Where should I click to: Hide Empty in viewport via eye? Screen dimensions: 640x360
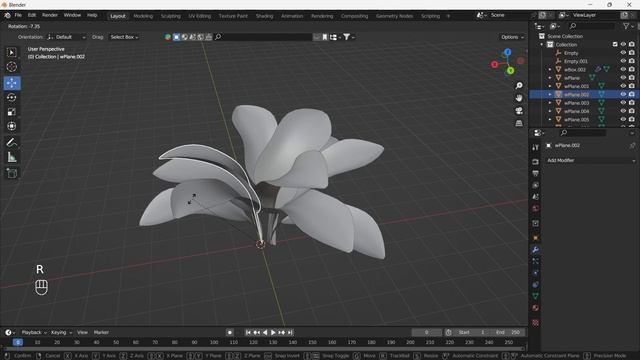coord(623,53)
